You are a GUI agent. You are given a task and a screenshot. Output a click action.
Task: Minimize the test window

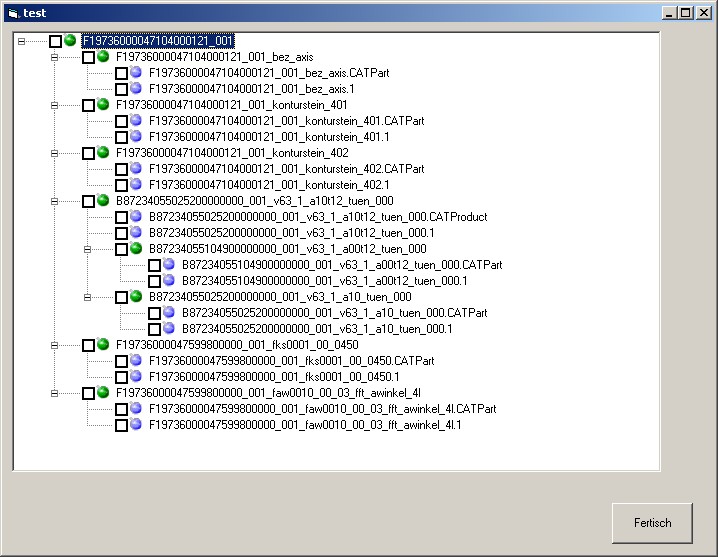point(670,13)
